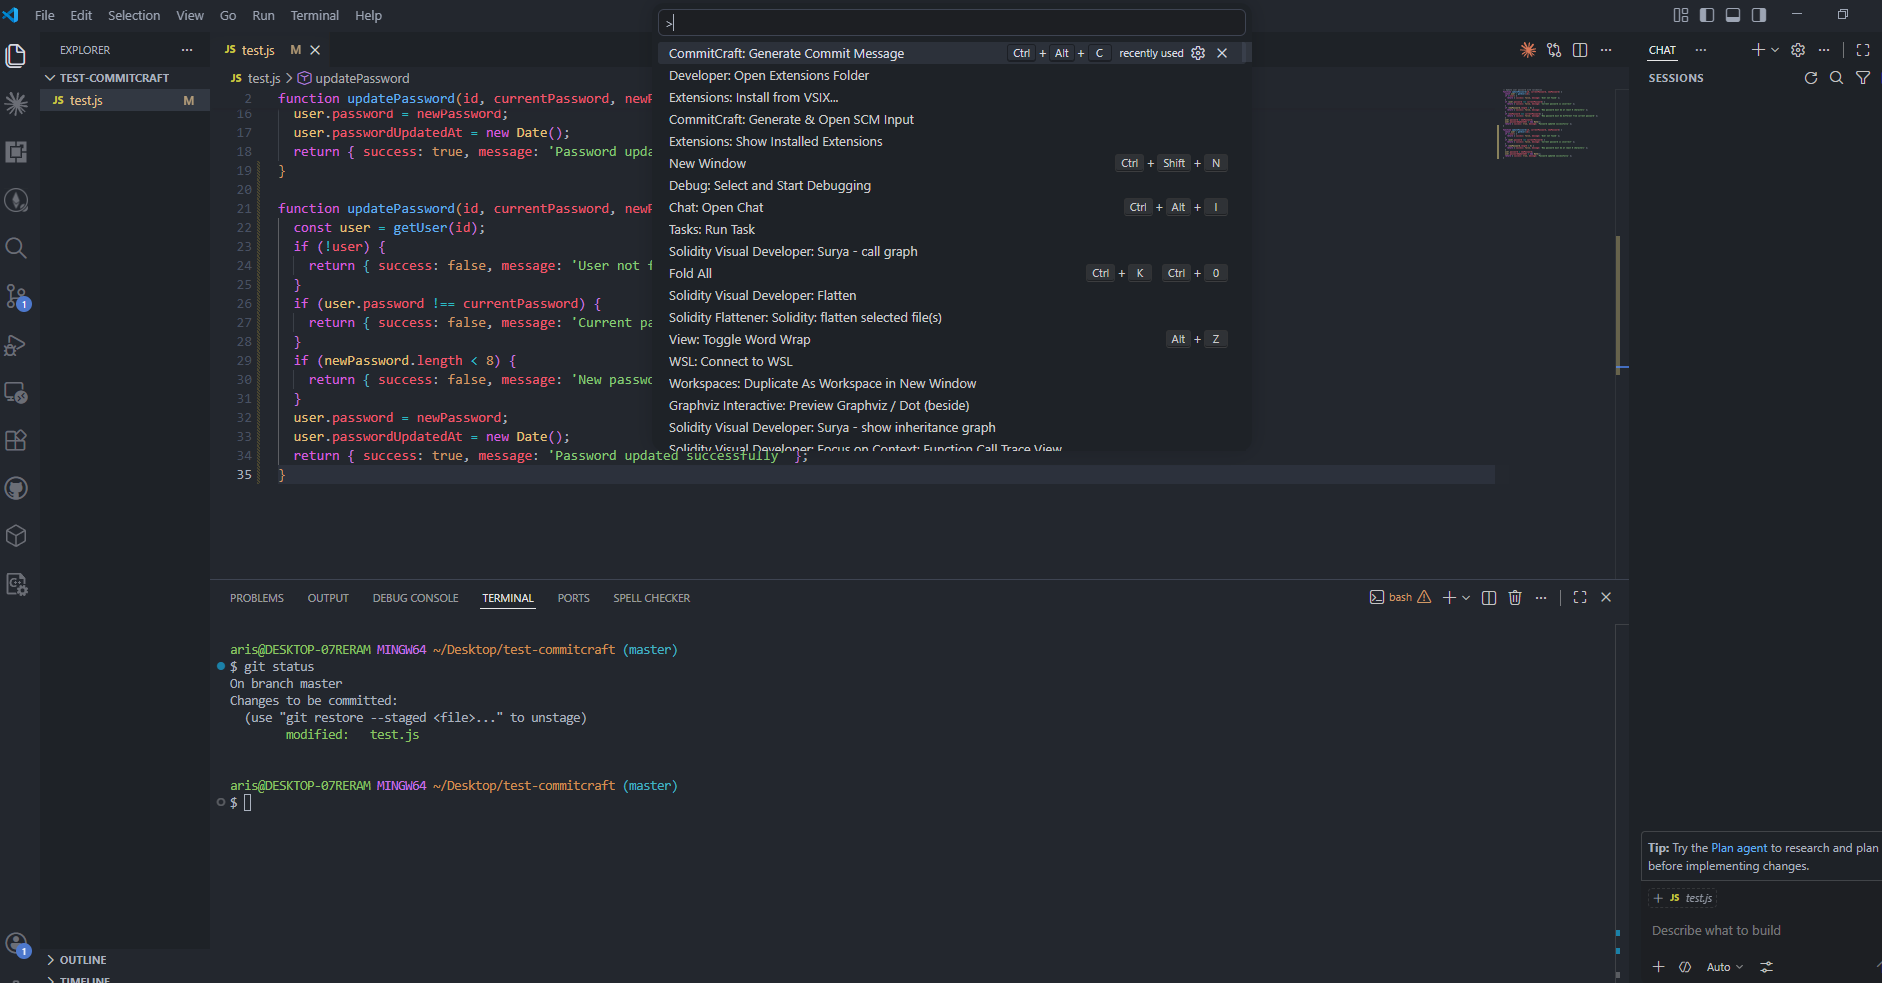Select test.js in the Explorer tree
Screen dimensions: 1882x983
pos(125,100)
